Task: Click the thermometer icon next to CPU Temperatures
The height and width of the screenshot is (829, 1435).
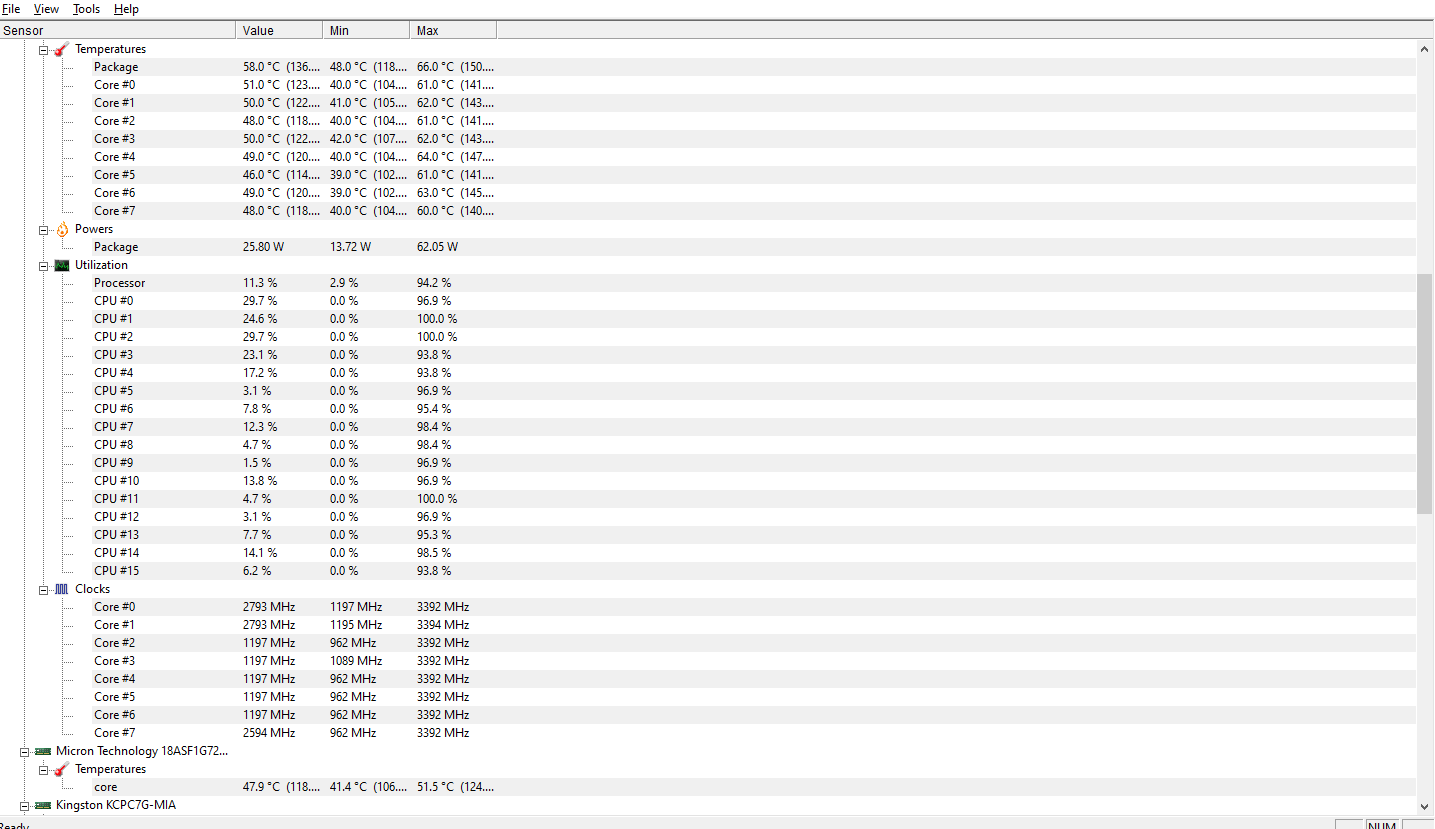Action: (x=62, y=49)
